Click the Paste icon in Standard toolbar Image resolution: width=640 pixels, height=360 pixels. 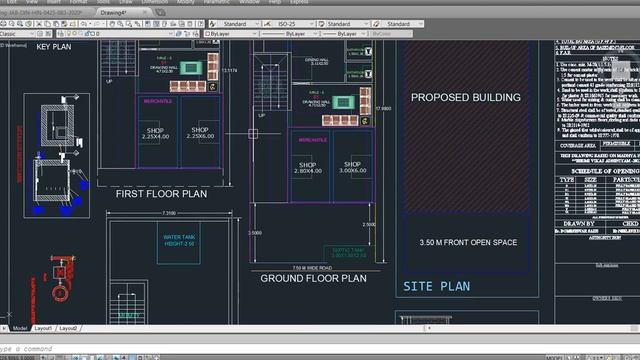pyautogui.click(x=56, y=24)
